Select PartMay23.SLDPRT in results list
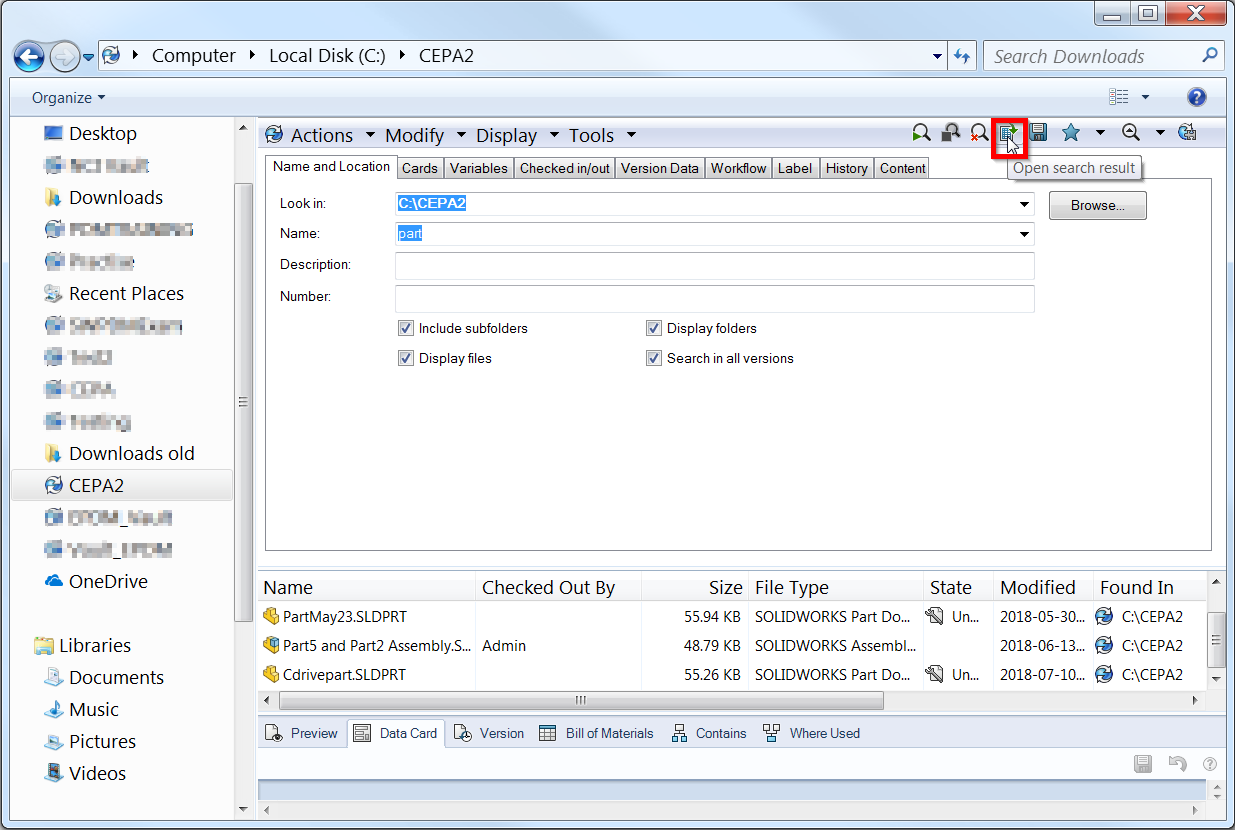 (x=344, y=616)
